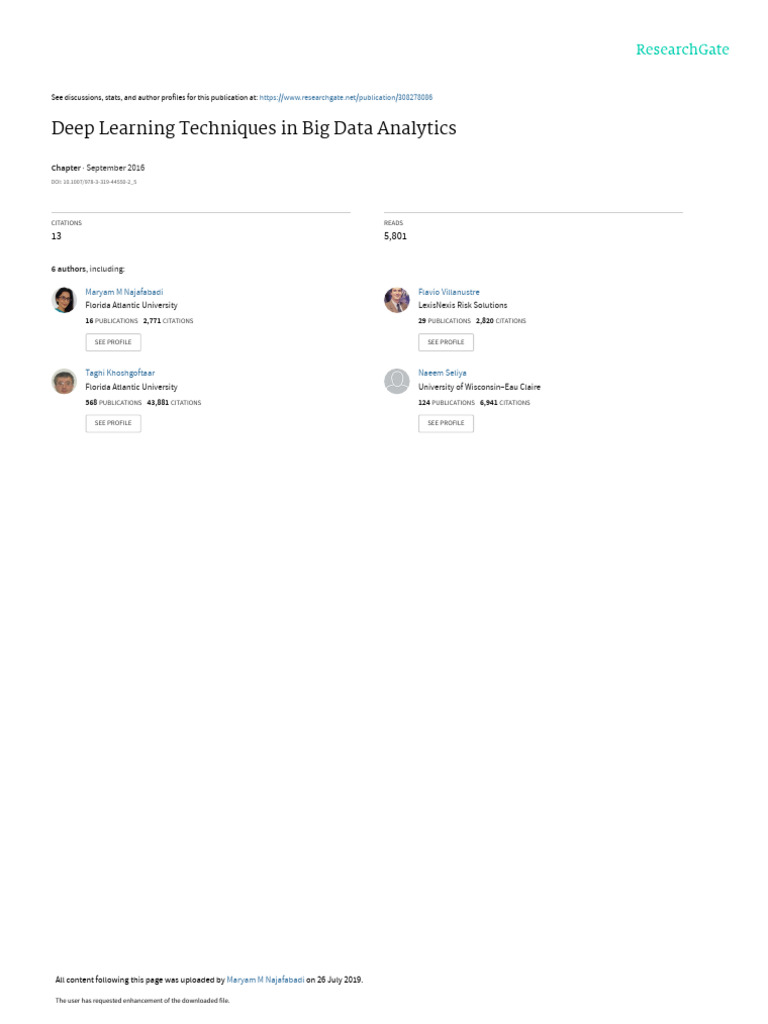768x1024 pixels.
Task: Click the ResearchGate logo
Action: [x=682, y=50]
